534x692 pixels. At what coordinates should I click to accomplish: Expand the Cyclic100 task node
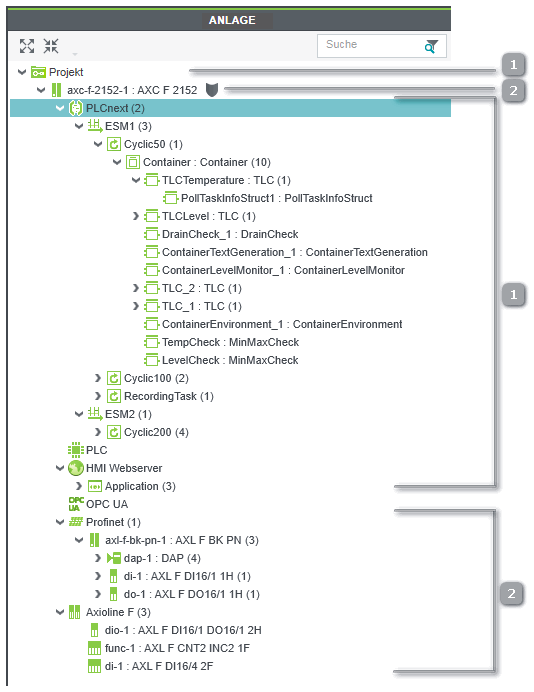click(x=98, y=378)
